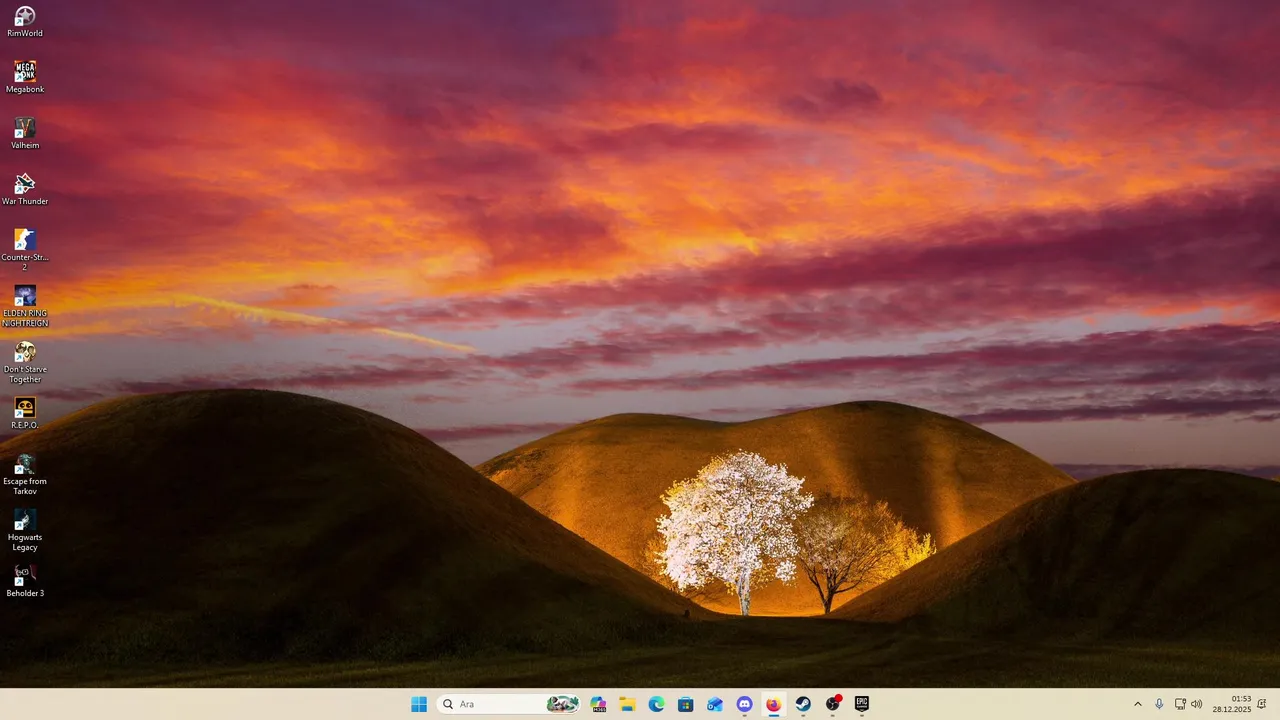
Task: Open the clock showing 01:53
Action: pyautogui.click(x=1232, y=704)
